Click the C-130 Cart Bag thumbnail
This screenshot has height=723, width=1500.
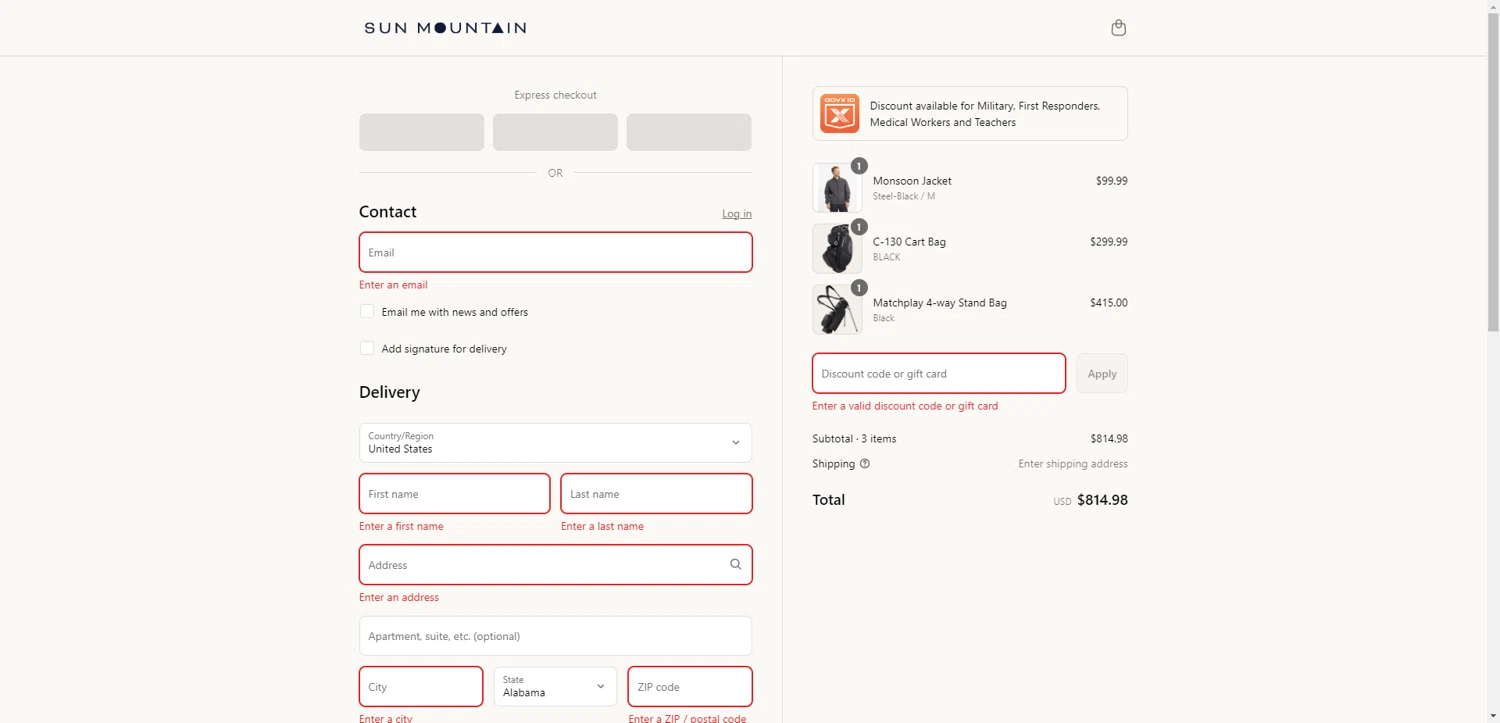click(x=836, y=249)
